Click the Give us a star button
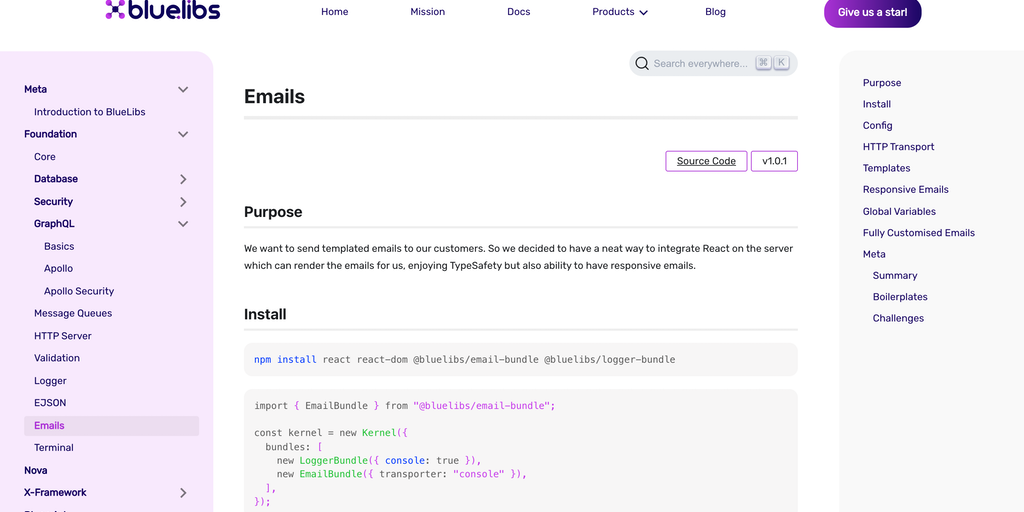The image size is (1024, 512). click(872, 12)
